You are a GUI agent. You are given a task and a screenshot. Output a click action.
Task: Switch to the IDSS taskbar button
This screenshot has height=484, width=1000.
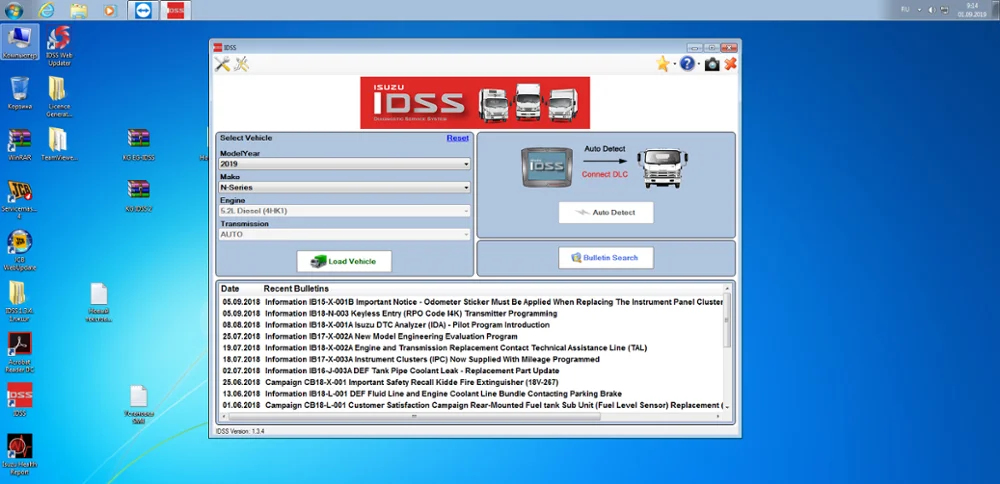(x=175, y=10)
